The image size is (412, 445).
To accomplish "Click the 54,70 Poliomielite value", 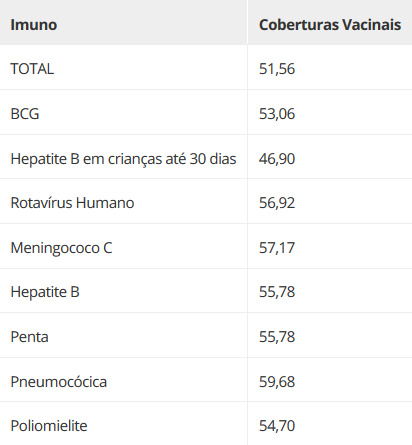I will pos(277,426).
